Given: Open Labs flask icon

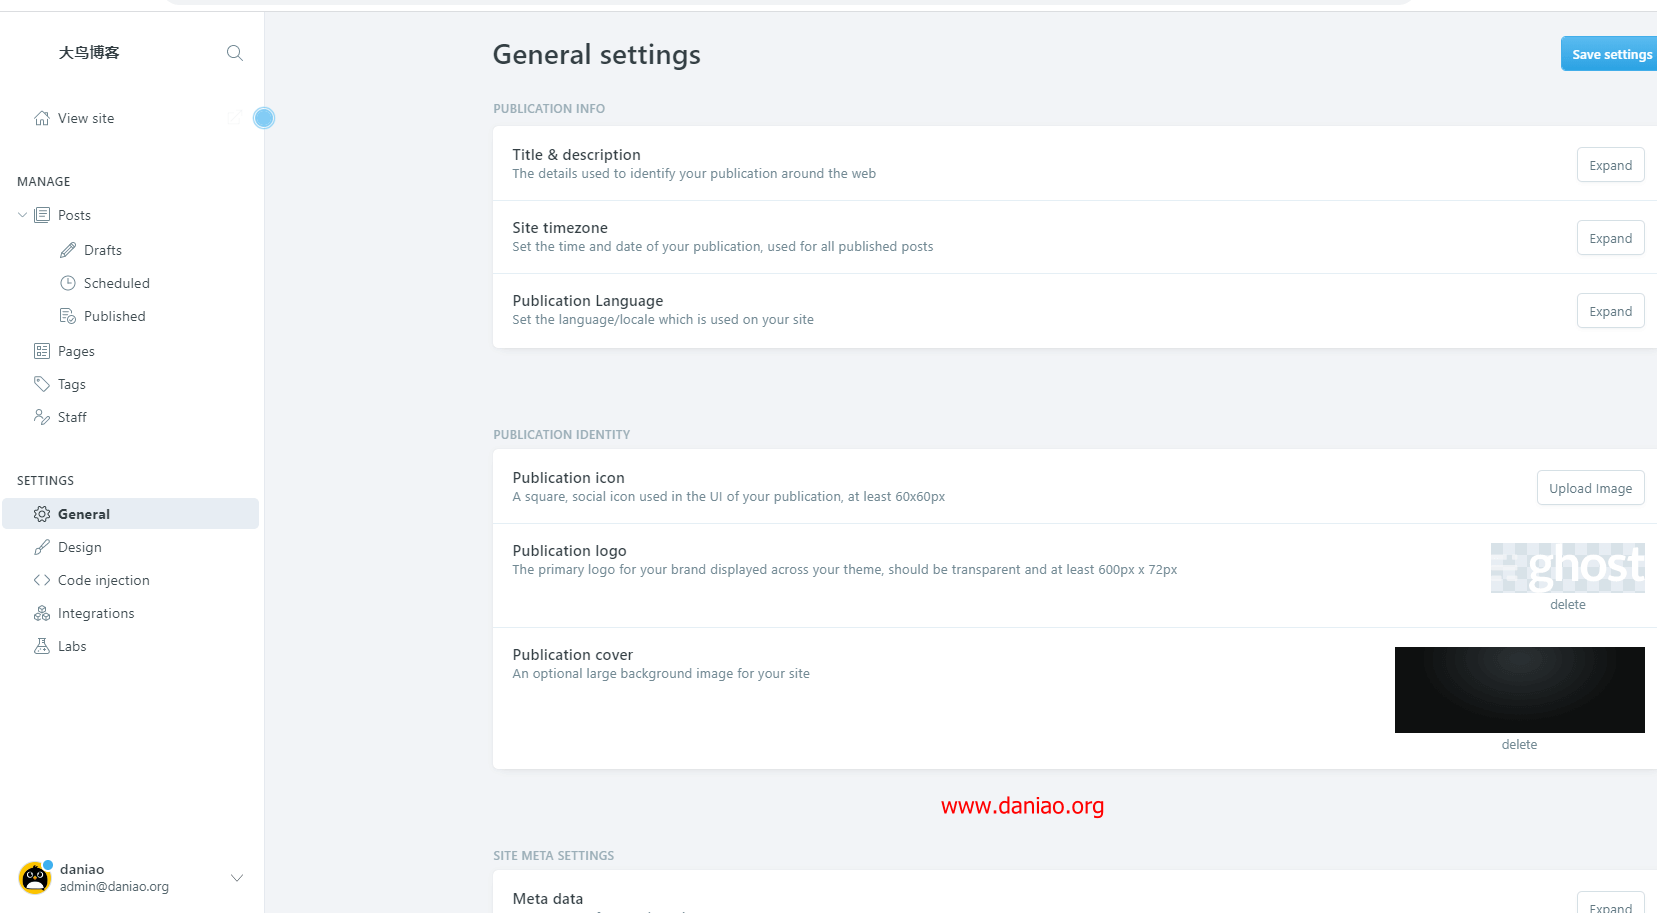Looking at the screenshot, I should [x=42, y=646].
